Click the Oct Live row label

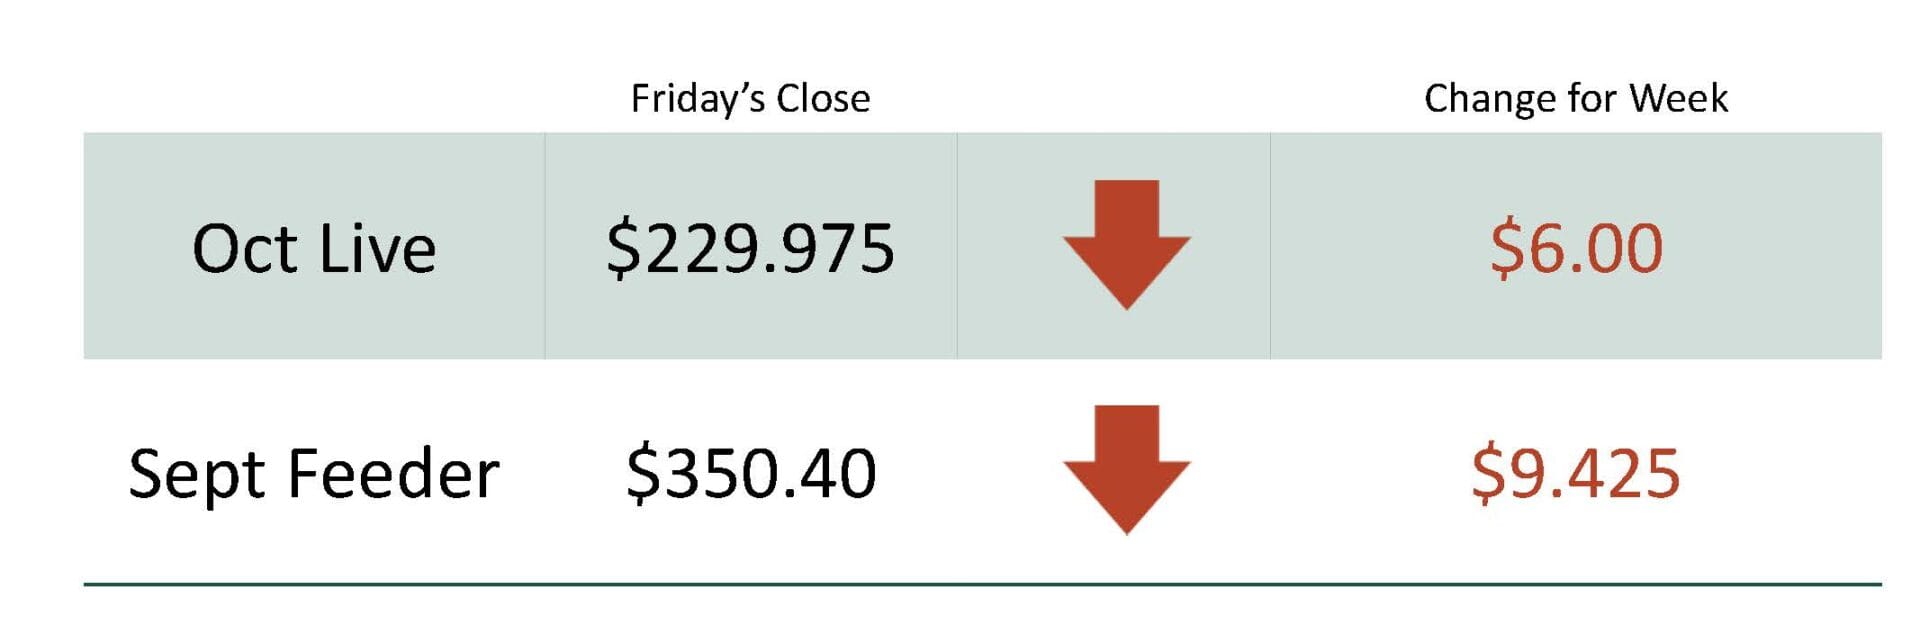click(314, 248)
